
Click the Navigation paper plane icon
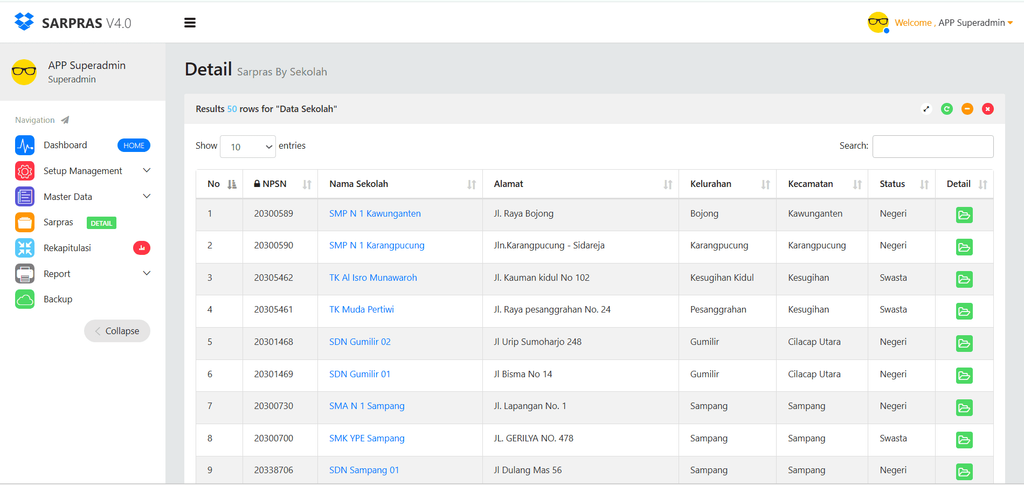tap(65, 120)
